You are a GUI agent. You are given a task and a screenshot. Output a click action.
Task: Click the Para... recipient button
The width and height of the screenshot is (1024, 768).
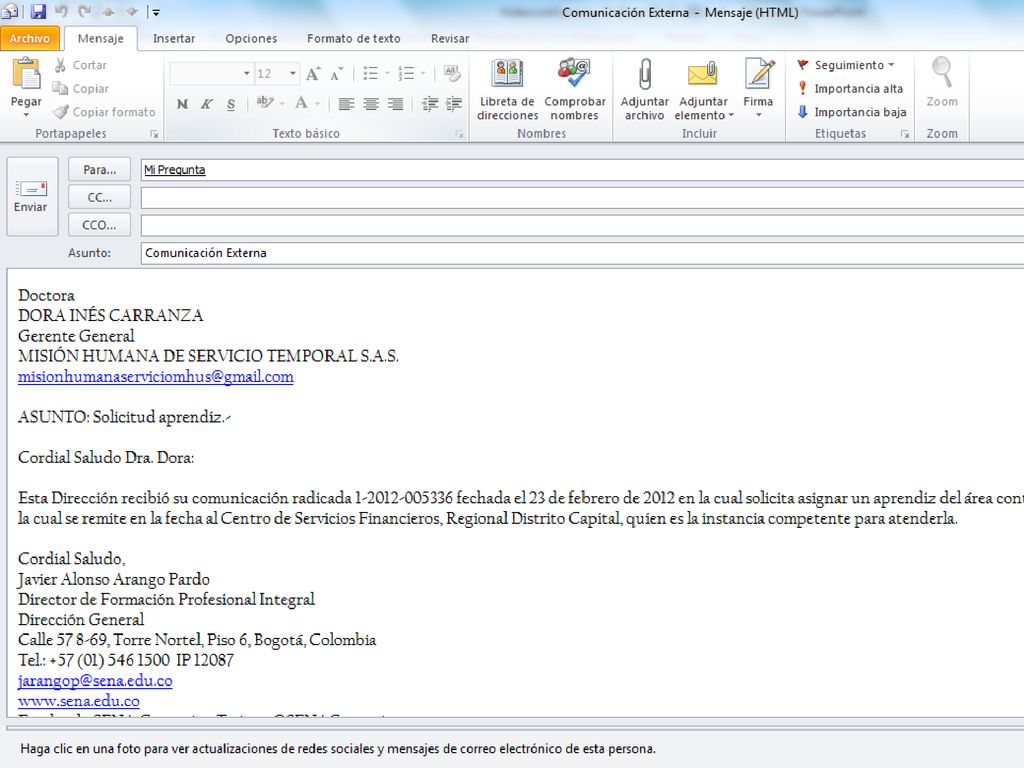click(x=99, y=170)
